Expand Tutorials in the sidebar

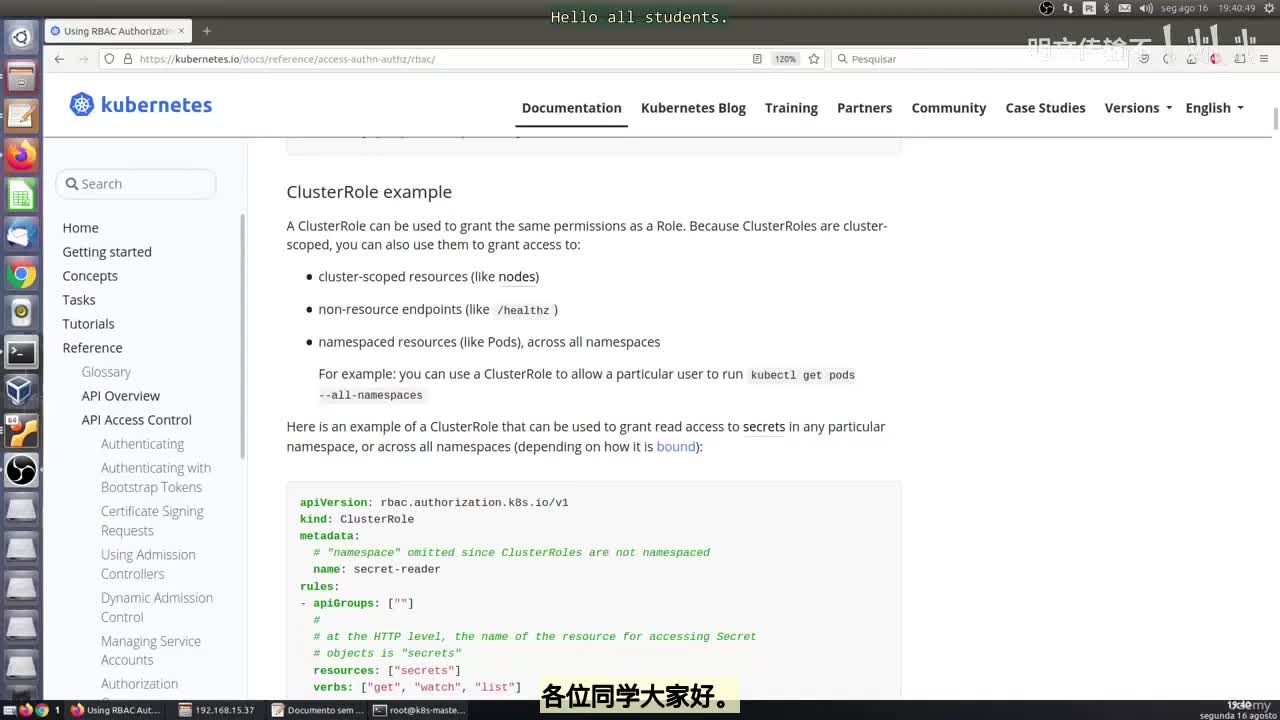(88, 324)
